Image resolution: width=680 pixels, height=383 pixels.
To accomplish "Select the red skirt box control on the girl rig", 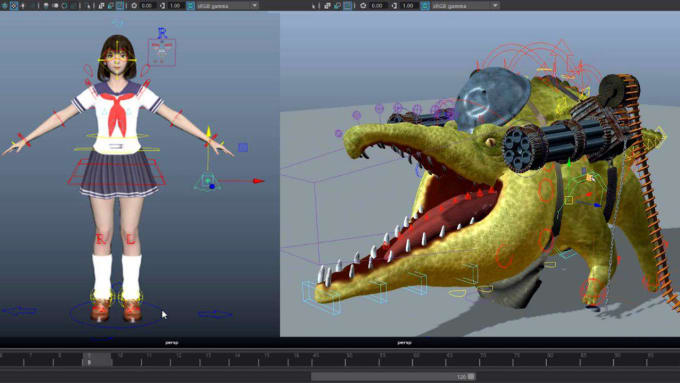I will click(116, 172).
